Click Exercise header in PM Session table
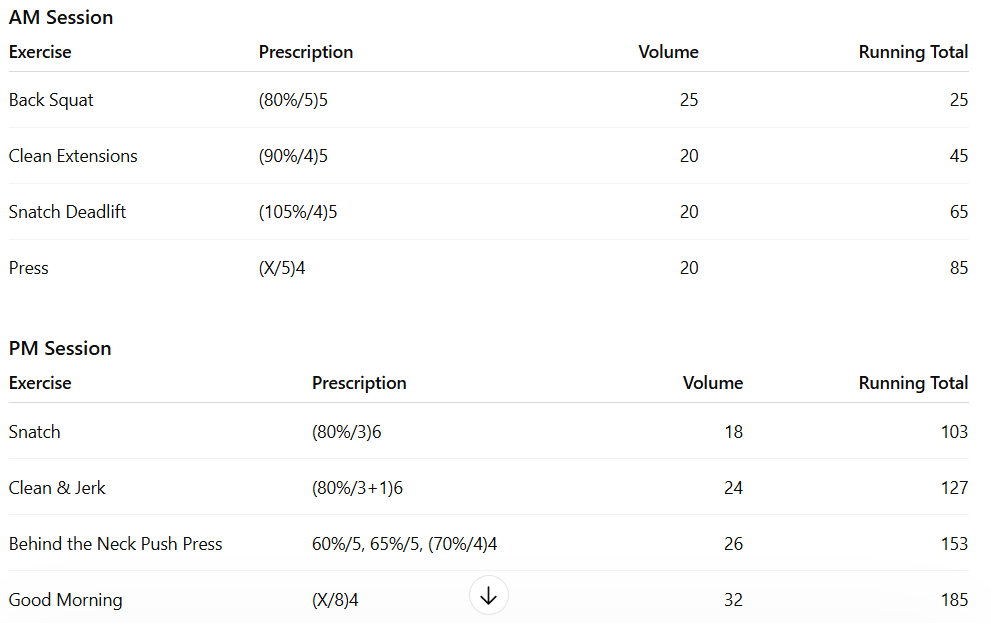 pos(40,383)
